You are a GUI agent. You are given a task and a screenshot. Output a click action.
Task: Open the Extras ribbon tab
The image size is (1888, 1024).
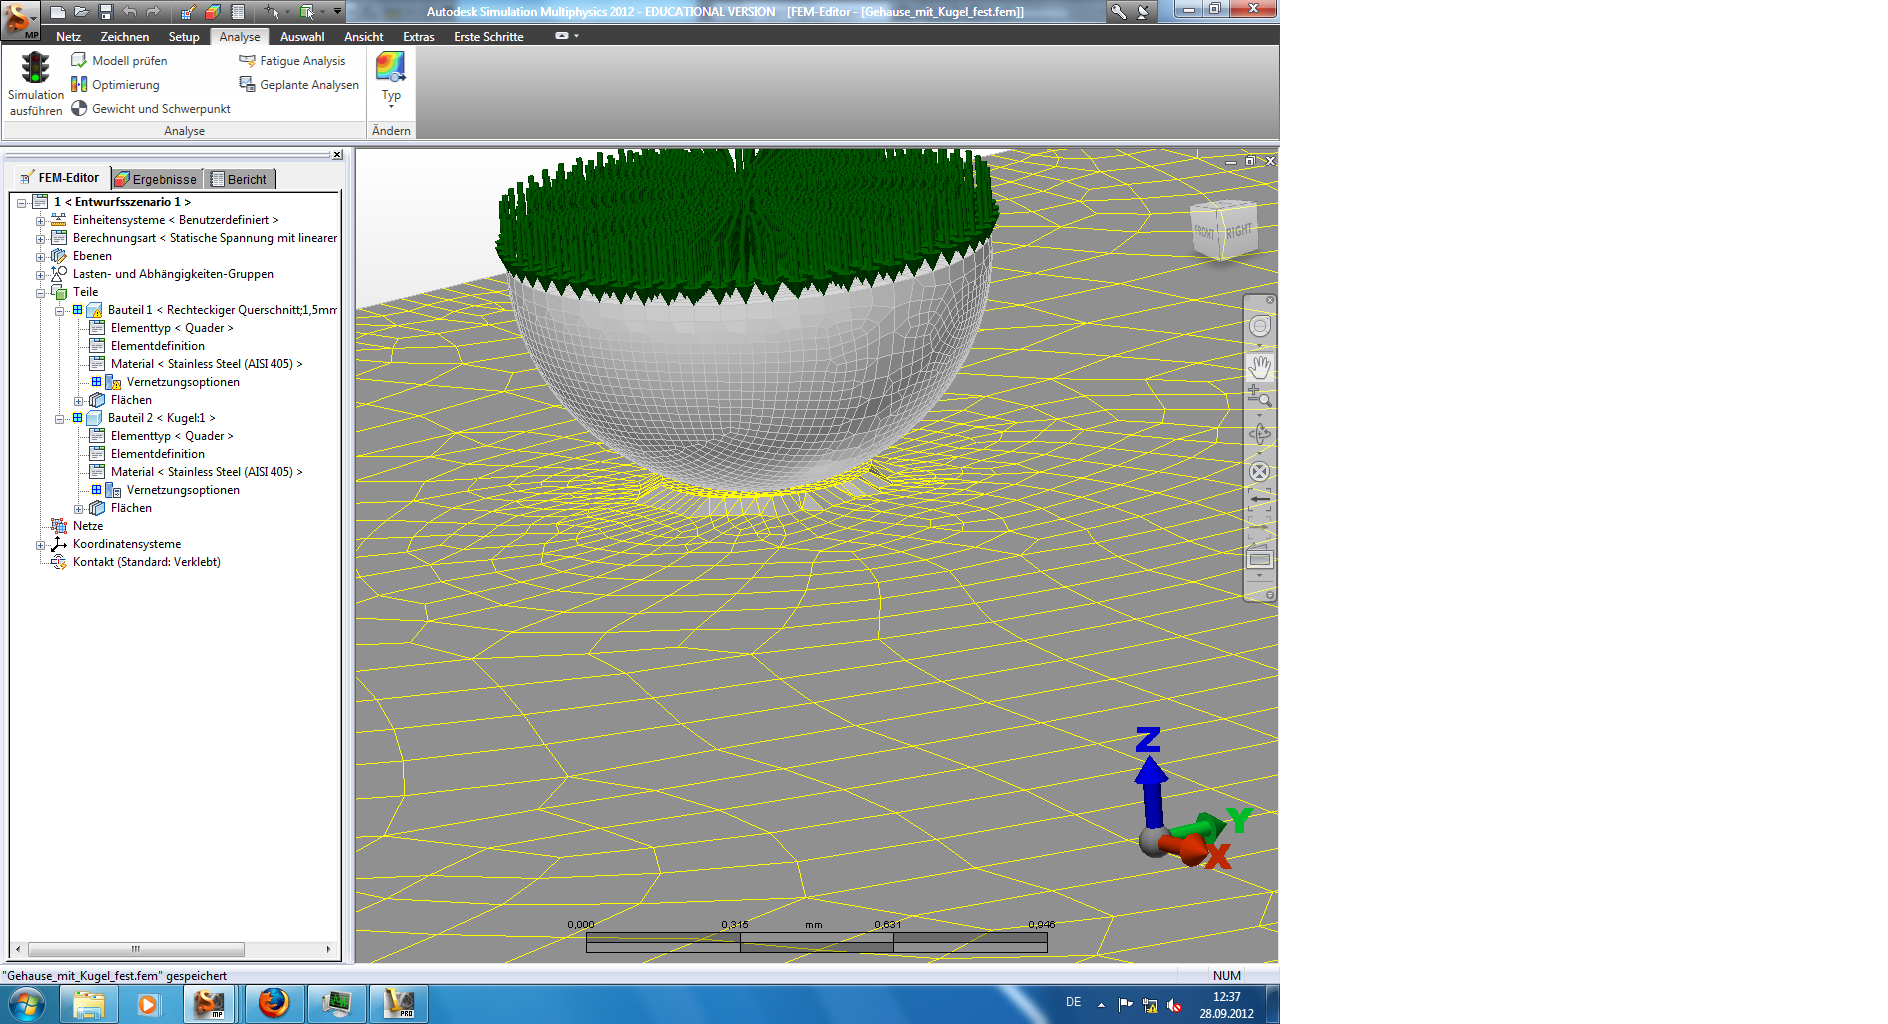point(419,37)
